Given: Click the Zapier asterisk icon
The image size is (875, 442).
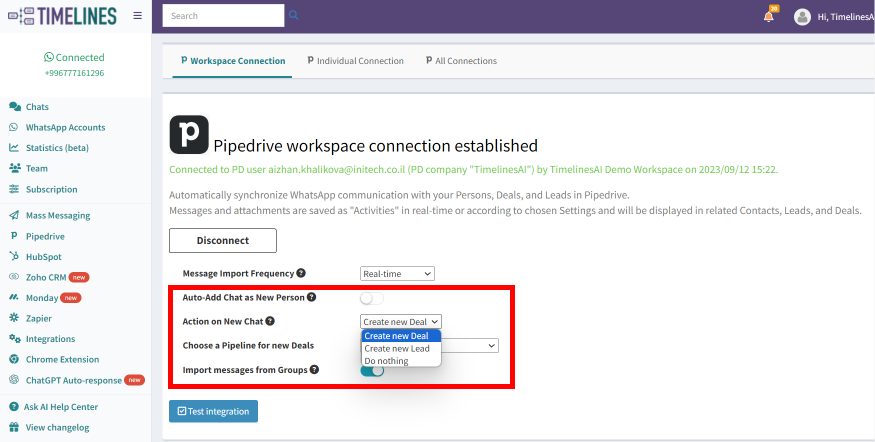Looking at the screenshot, I should [14, 318].
